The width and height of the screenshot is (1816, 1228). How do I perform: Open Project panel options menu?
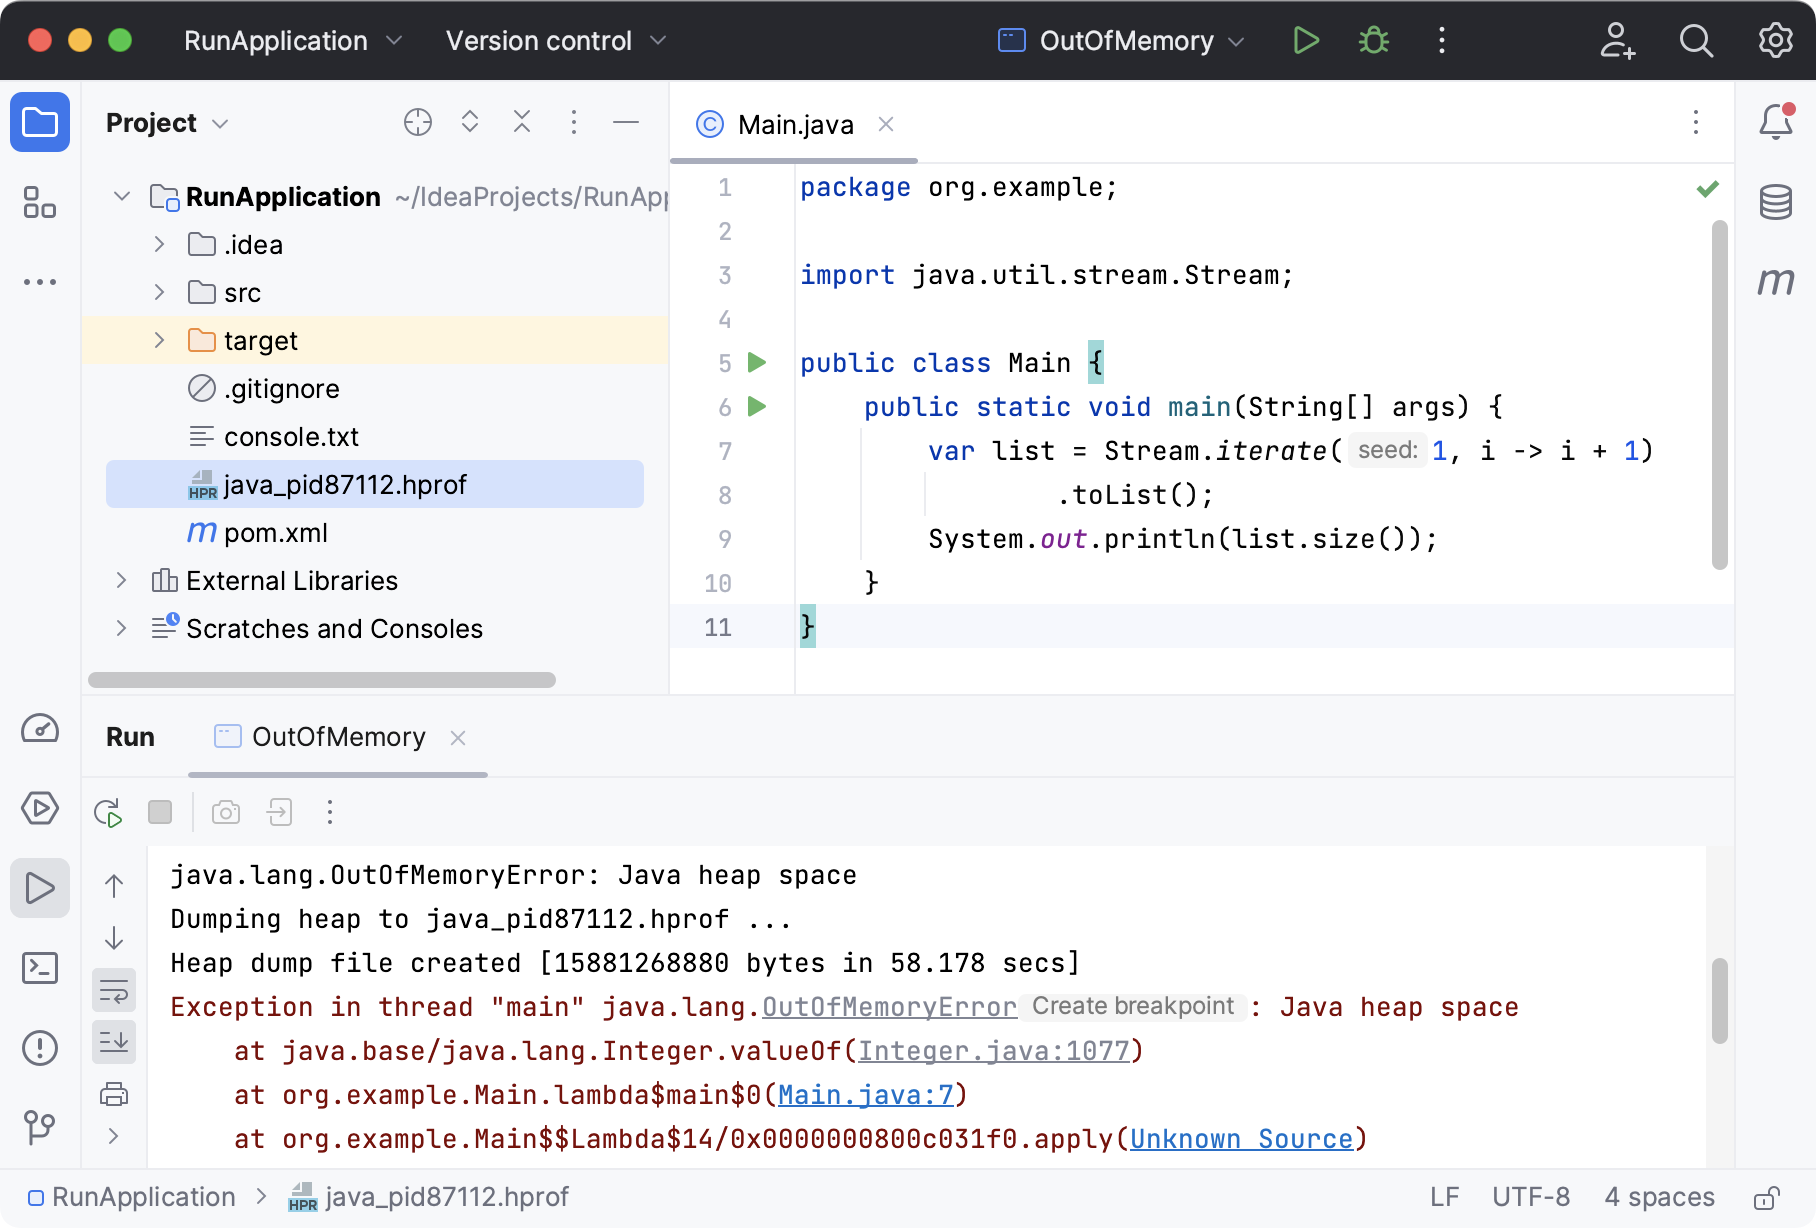tap(574, 122)
